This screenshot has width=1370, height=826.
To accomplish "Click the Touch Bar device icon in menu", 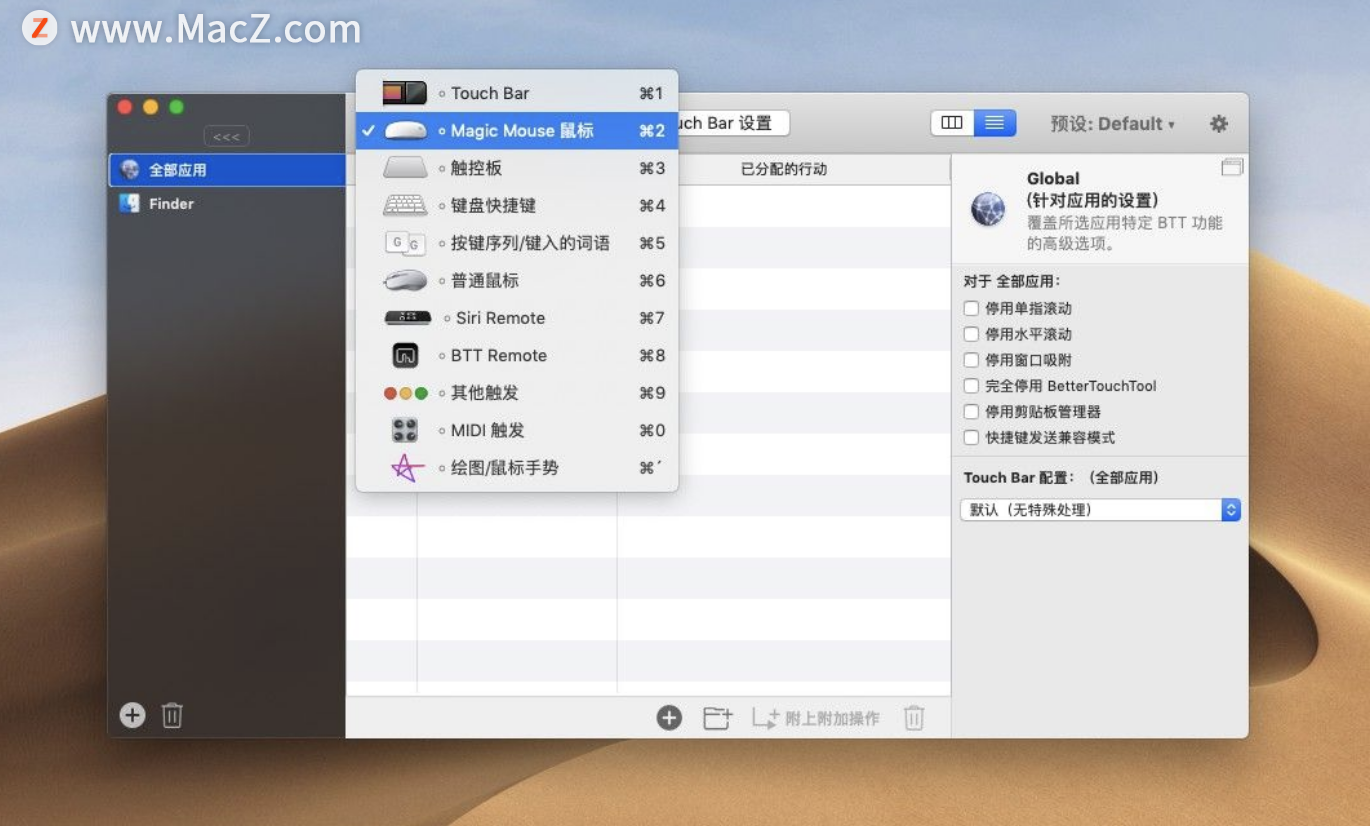I will click(x=405, y=93).
